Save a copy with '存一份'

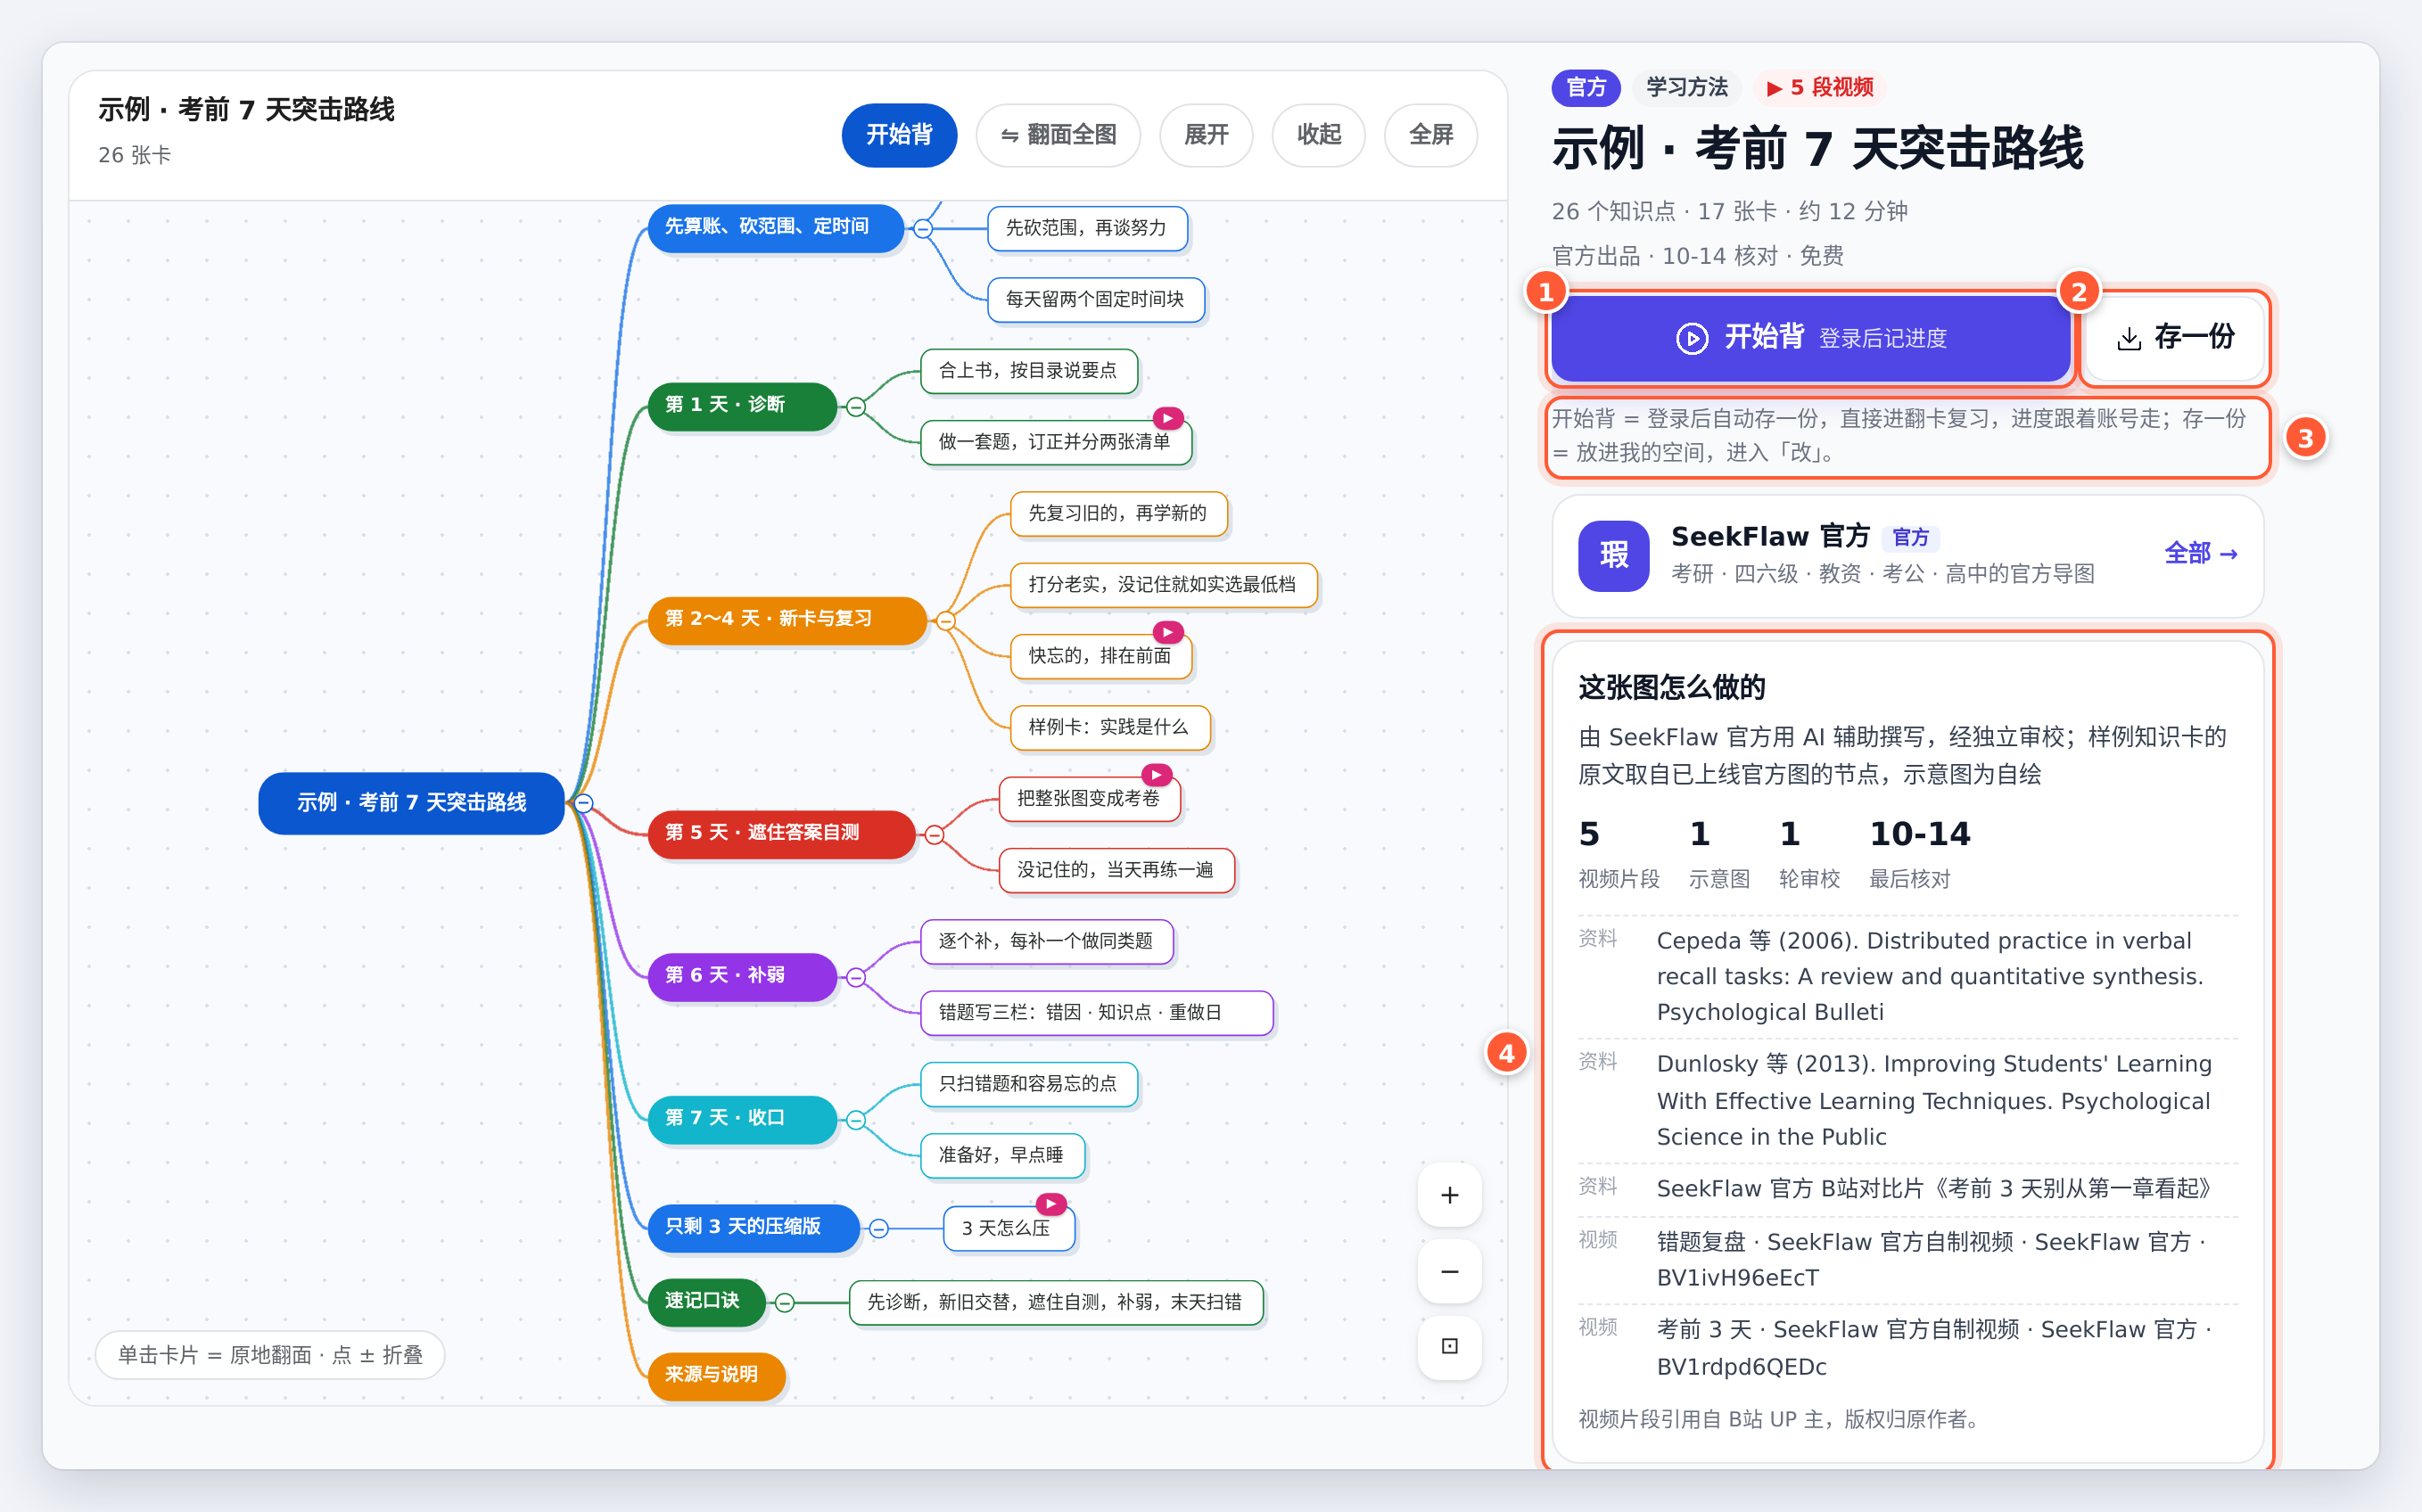[x=2175, y=338]
